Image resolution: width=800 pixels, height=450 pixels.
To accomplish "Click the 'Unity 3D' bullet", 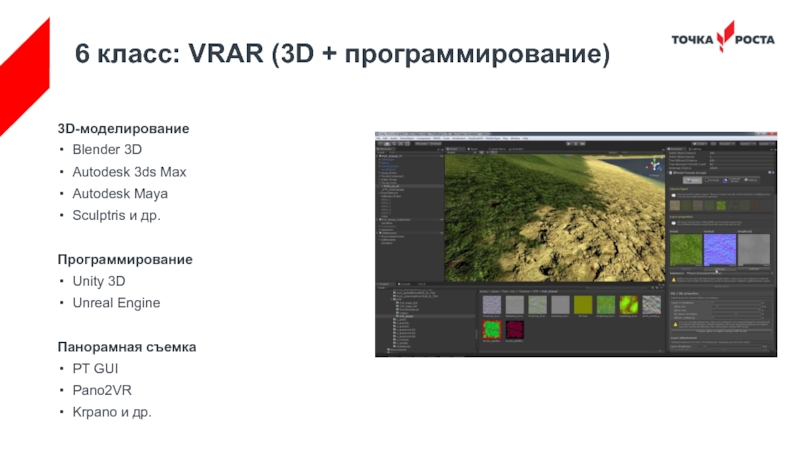I will (x=99, y=281).
